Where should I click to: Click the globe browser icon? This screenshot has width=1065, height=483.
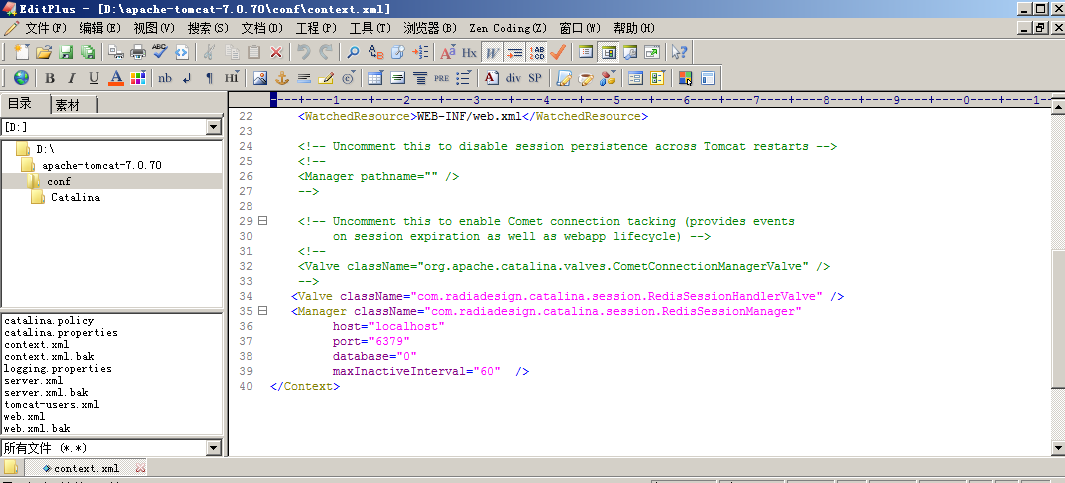(x=22, y=77)
